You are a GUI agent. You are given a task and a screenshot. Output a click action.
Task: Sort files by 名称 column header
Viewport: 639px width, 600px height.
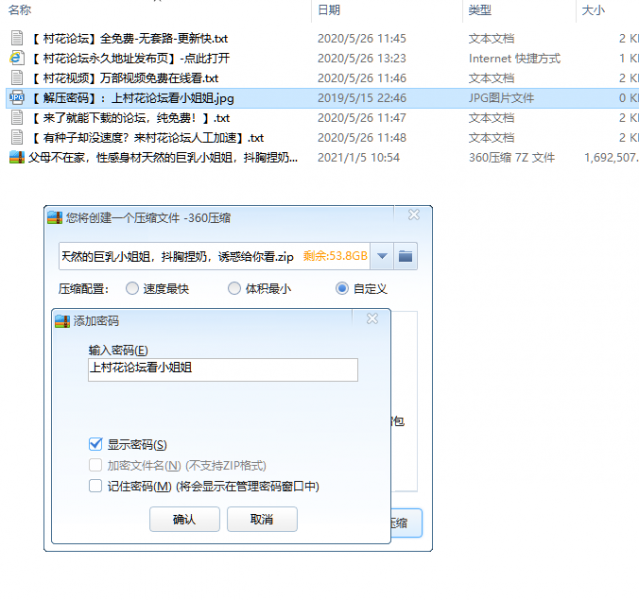[20, 10]
